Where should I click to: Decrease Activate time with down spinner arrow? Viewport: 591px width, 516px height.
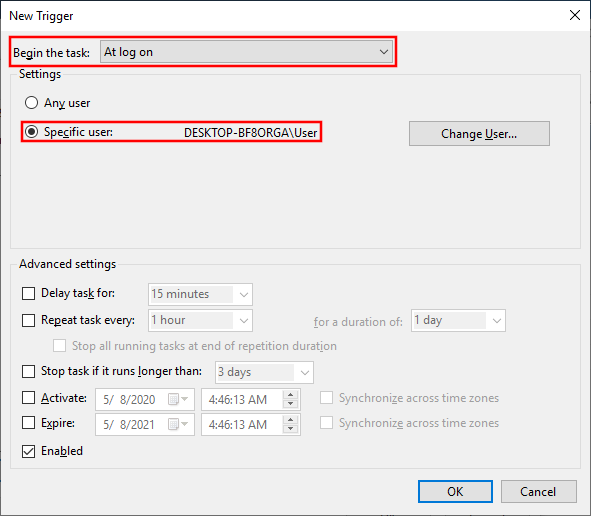point(290,404)
